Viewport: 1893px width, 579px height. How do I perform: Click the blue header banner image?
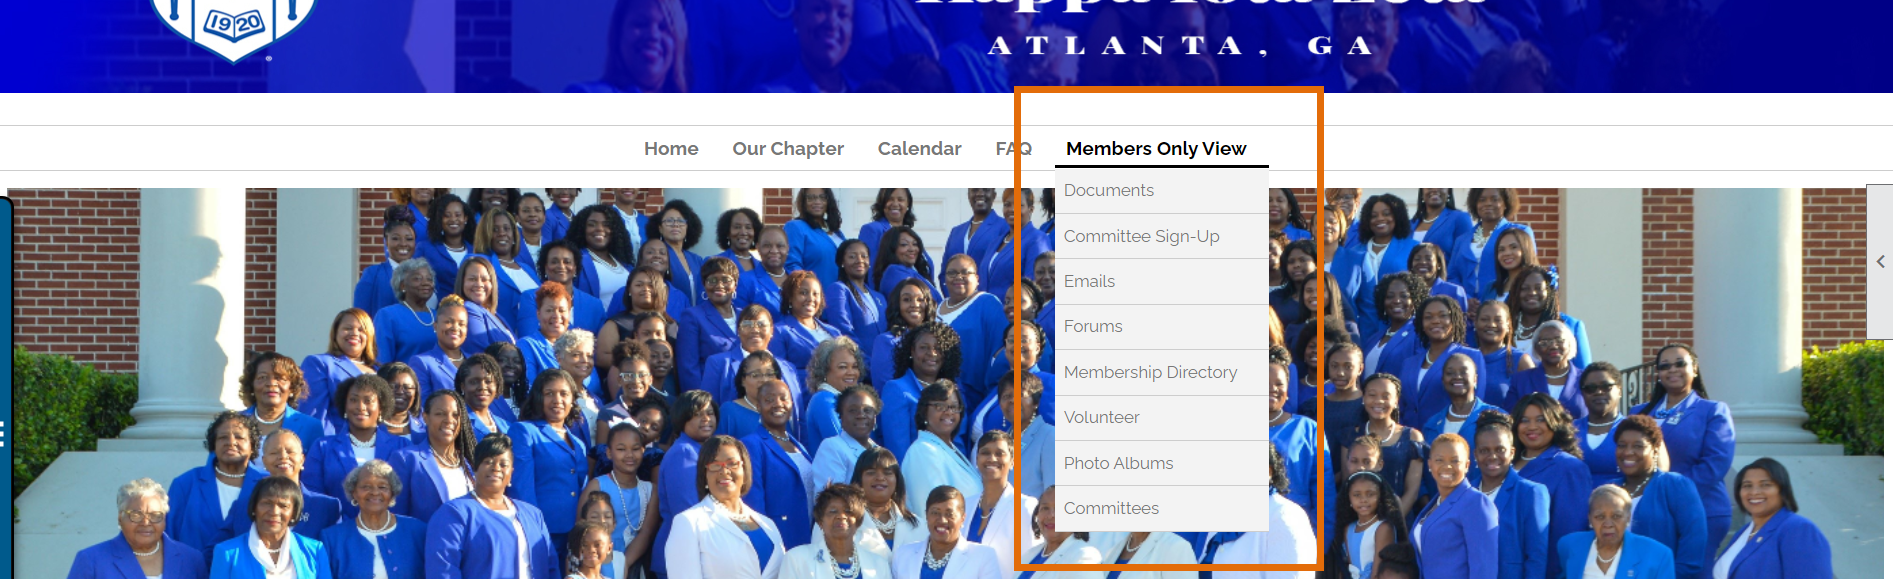coord(946,46)
